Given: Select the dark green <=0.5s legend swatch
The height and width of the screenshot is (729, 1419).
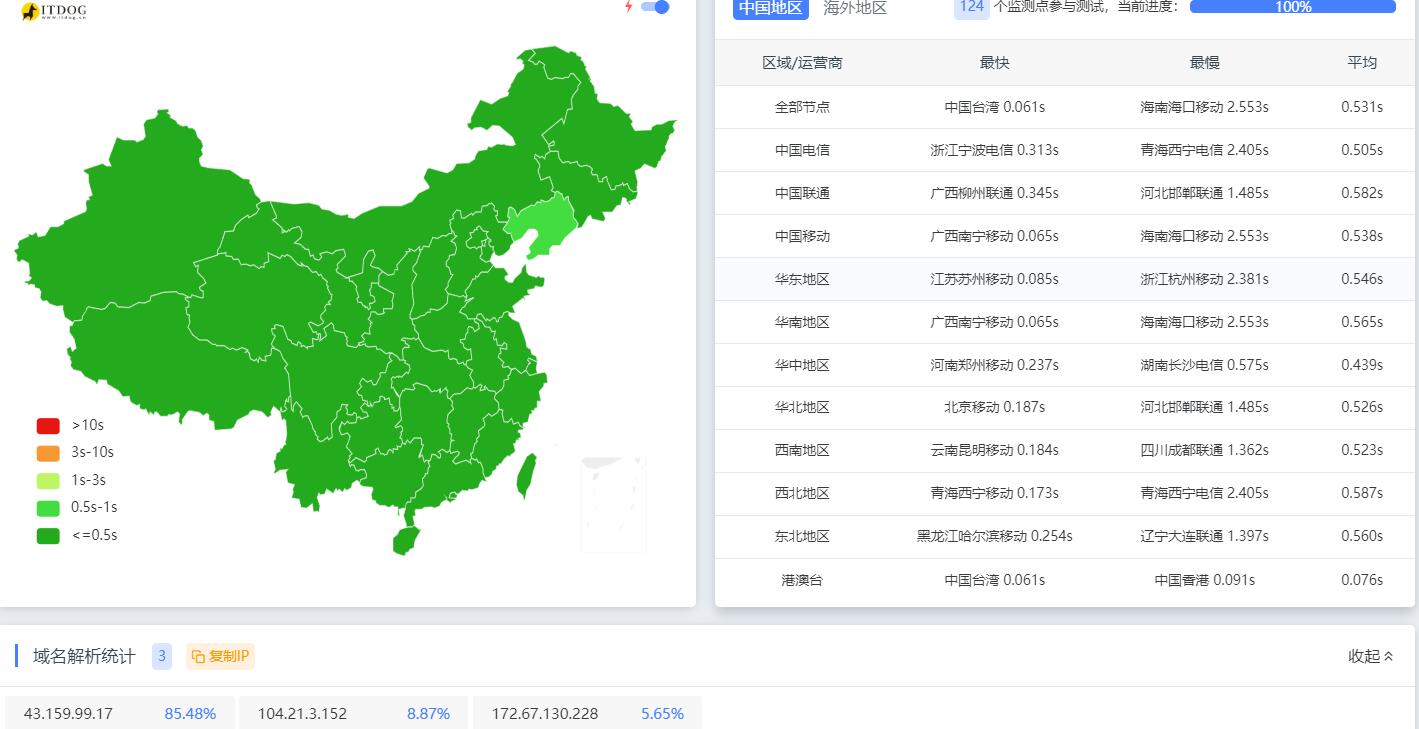Looking at the screenshot, I should [x=48, y=535].
